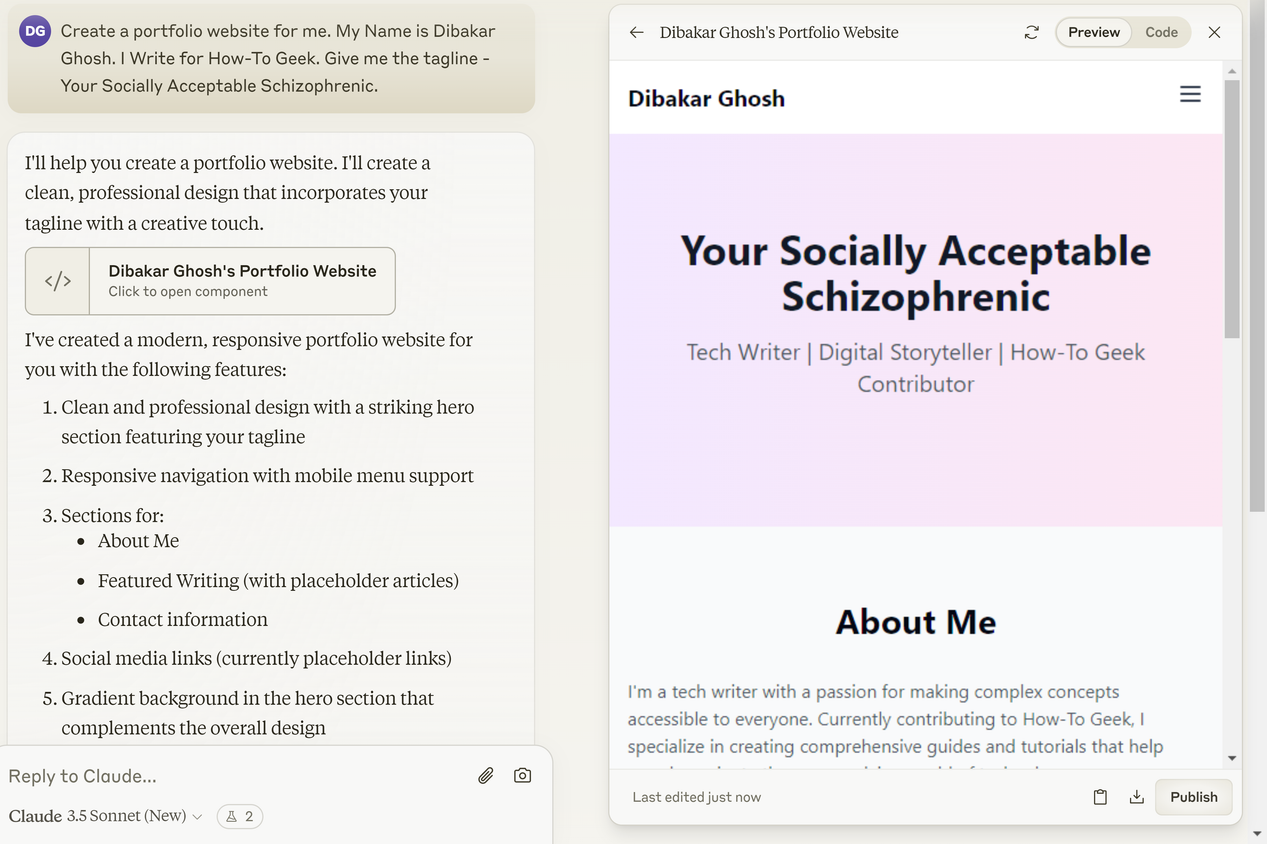Viewport: 1267px width, 844px height.
Task: Open the code component icon card
Action: (58, 281)
